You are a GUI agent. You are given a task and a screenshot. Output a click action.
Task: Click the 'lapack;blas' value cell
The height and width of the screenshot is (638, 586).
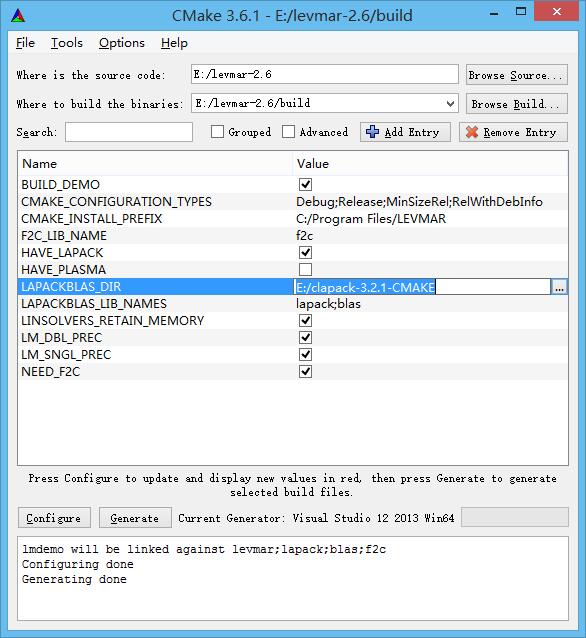(x=328, y=304)
